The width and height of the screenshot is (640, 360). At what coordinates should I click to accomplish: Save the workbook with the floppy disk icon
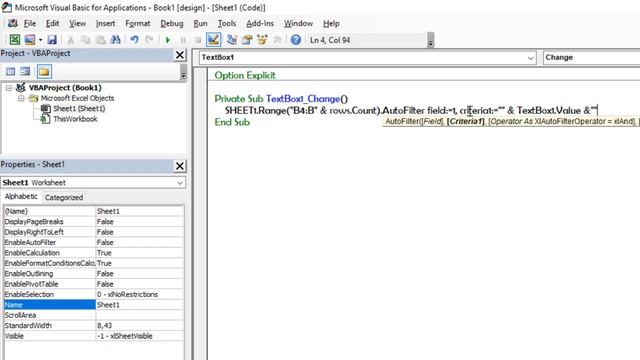52,40
